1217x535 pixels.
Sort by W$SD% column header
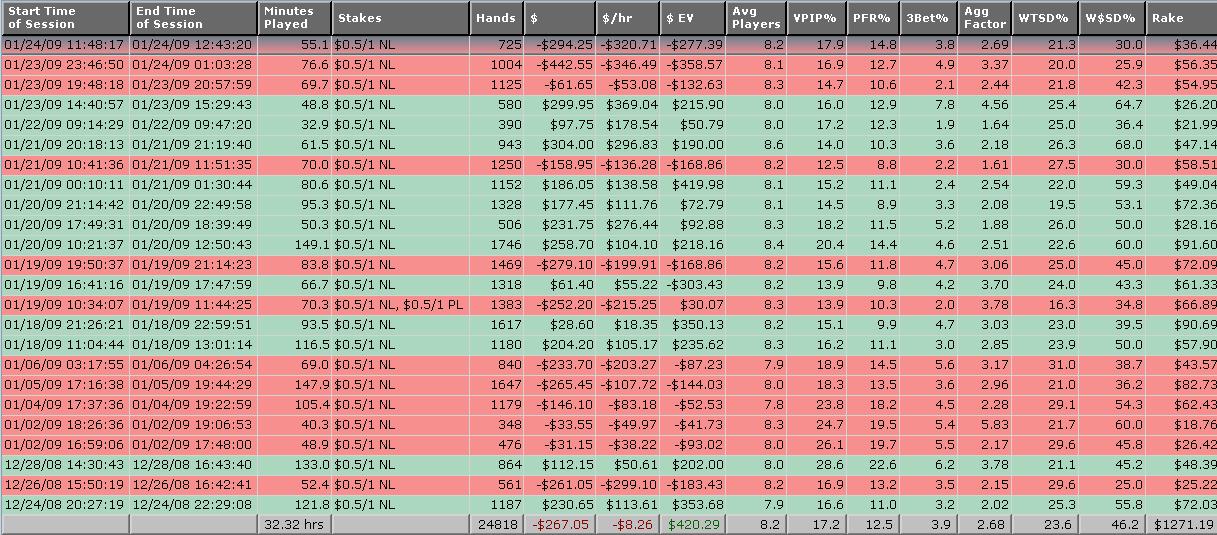click(1113, 17)
